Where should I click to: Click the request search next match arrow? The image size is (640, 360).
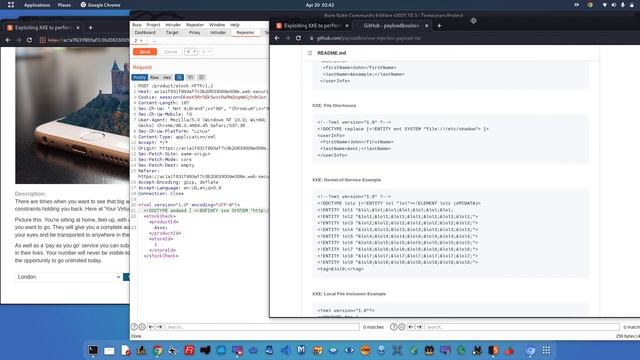pos(160,327)
